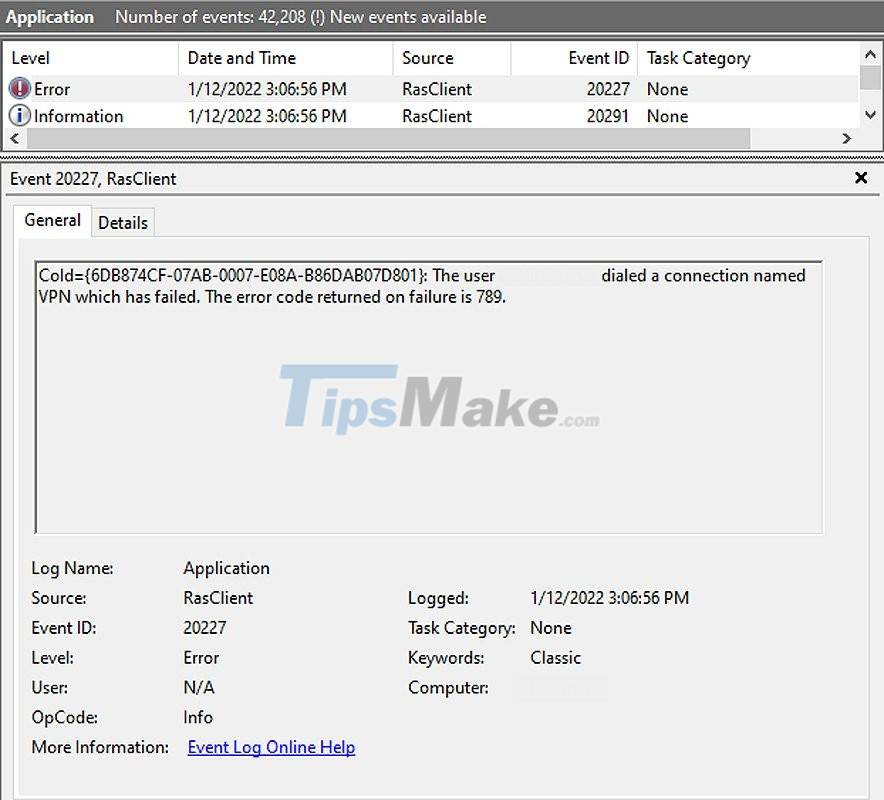The image size is (884, 800).
Task: Select the blue Information level icon
Action: pyautogui.click(x=20, y=116)
